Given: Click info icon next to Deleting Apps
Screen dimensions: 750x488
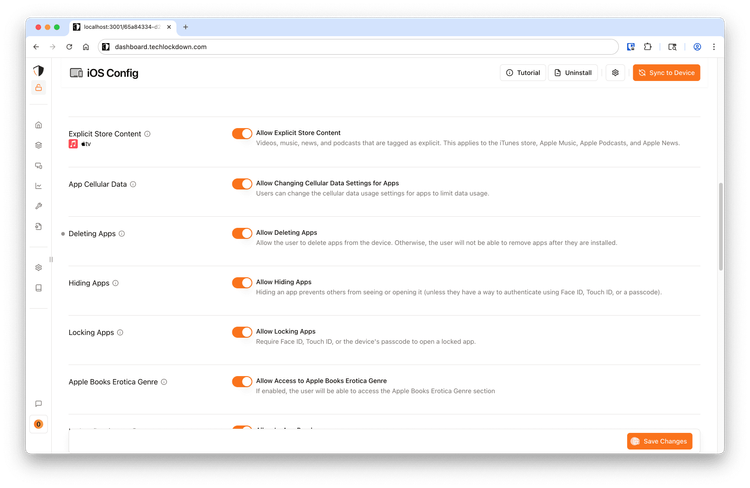Looking at the screenshot, I should click(x=122, y=234).
